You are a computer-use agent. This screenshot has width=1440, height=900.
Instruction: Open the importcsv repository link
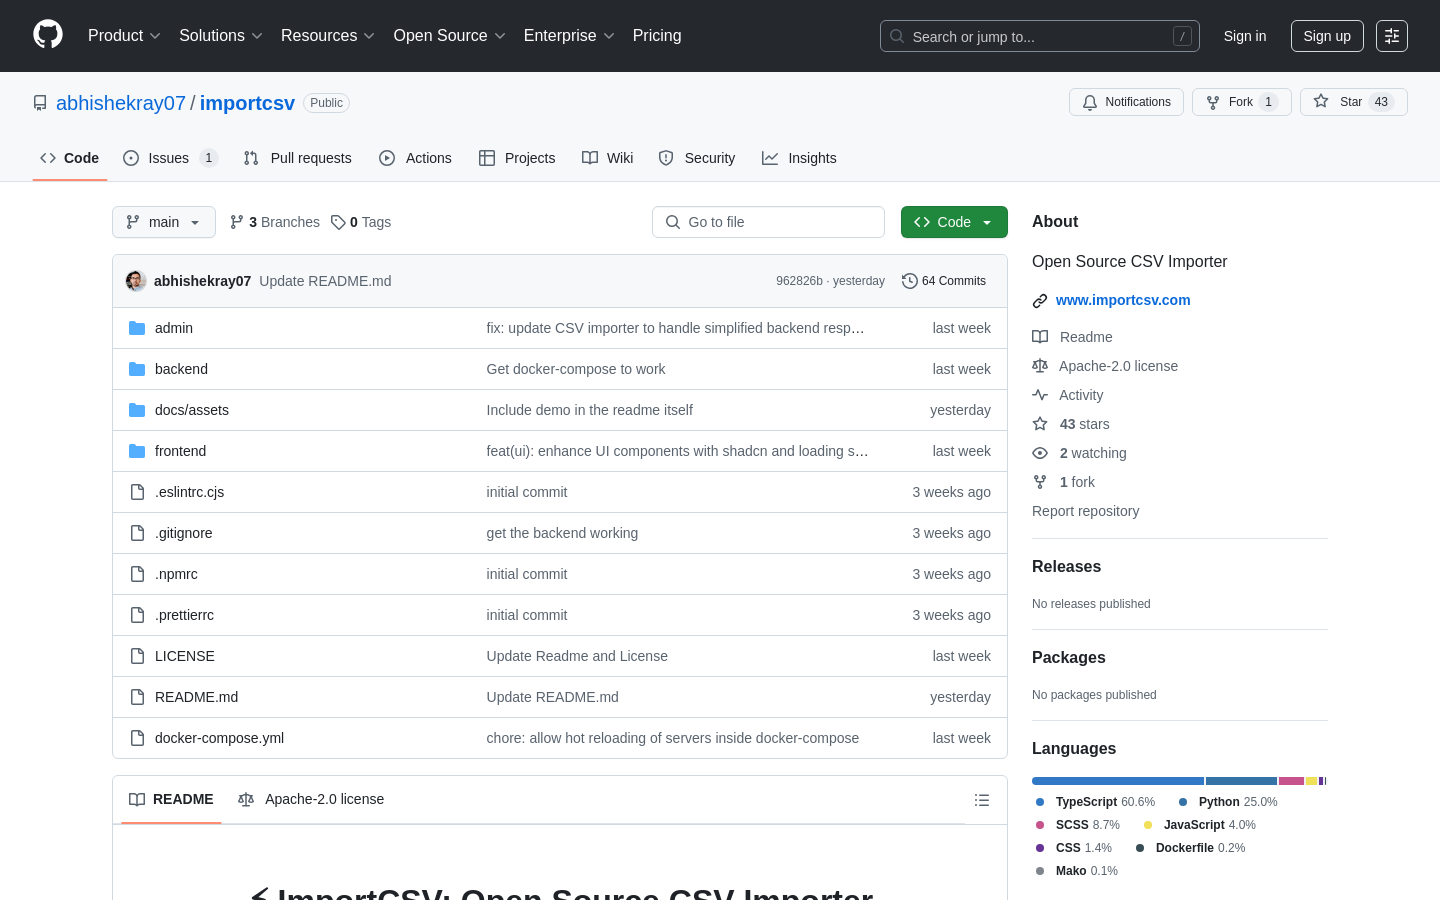[x=247, y=103]
